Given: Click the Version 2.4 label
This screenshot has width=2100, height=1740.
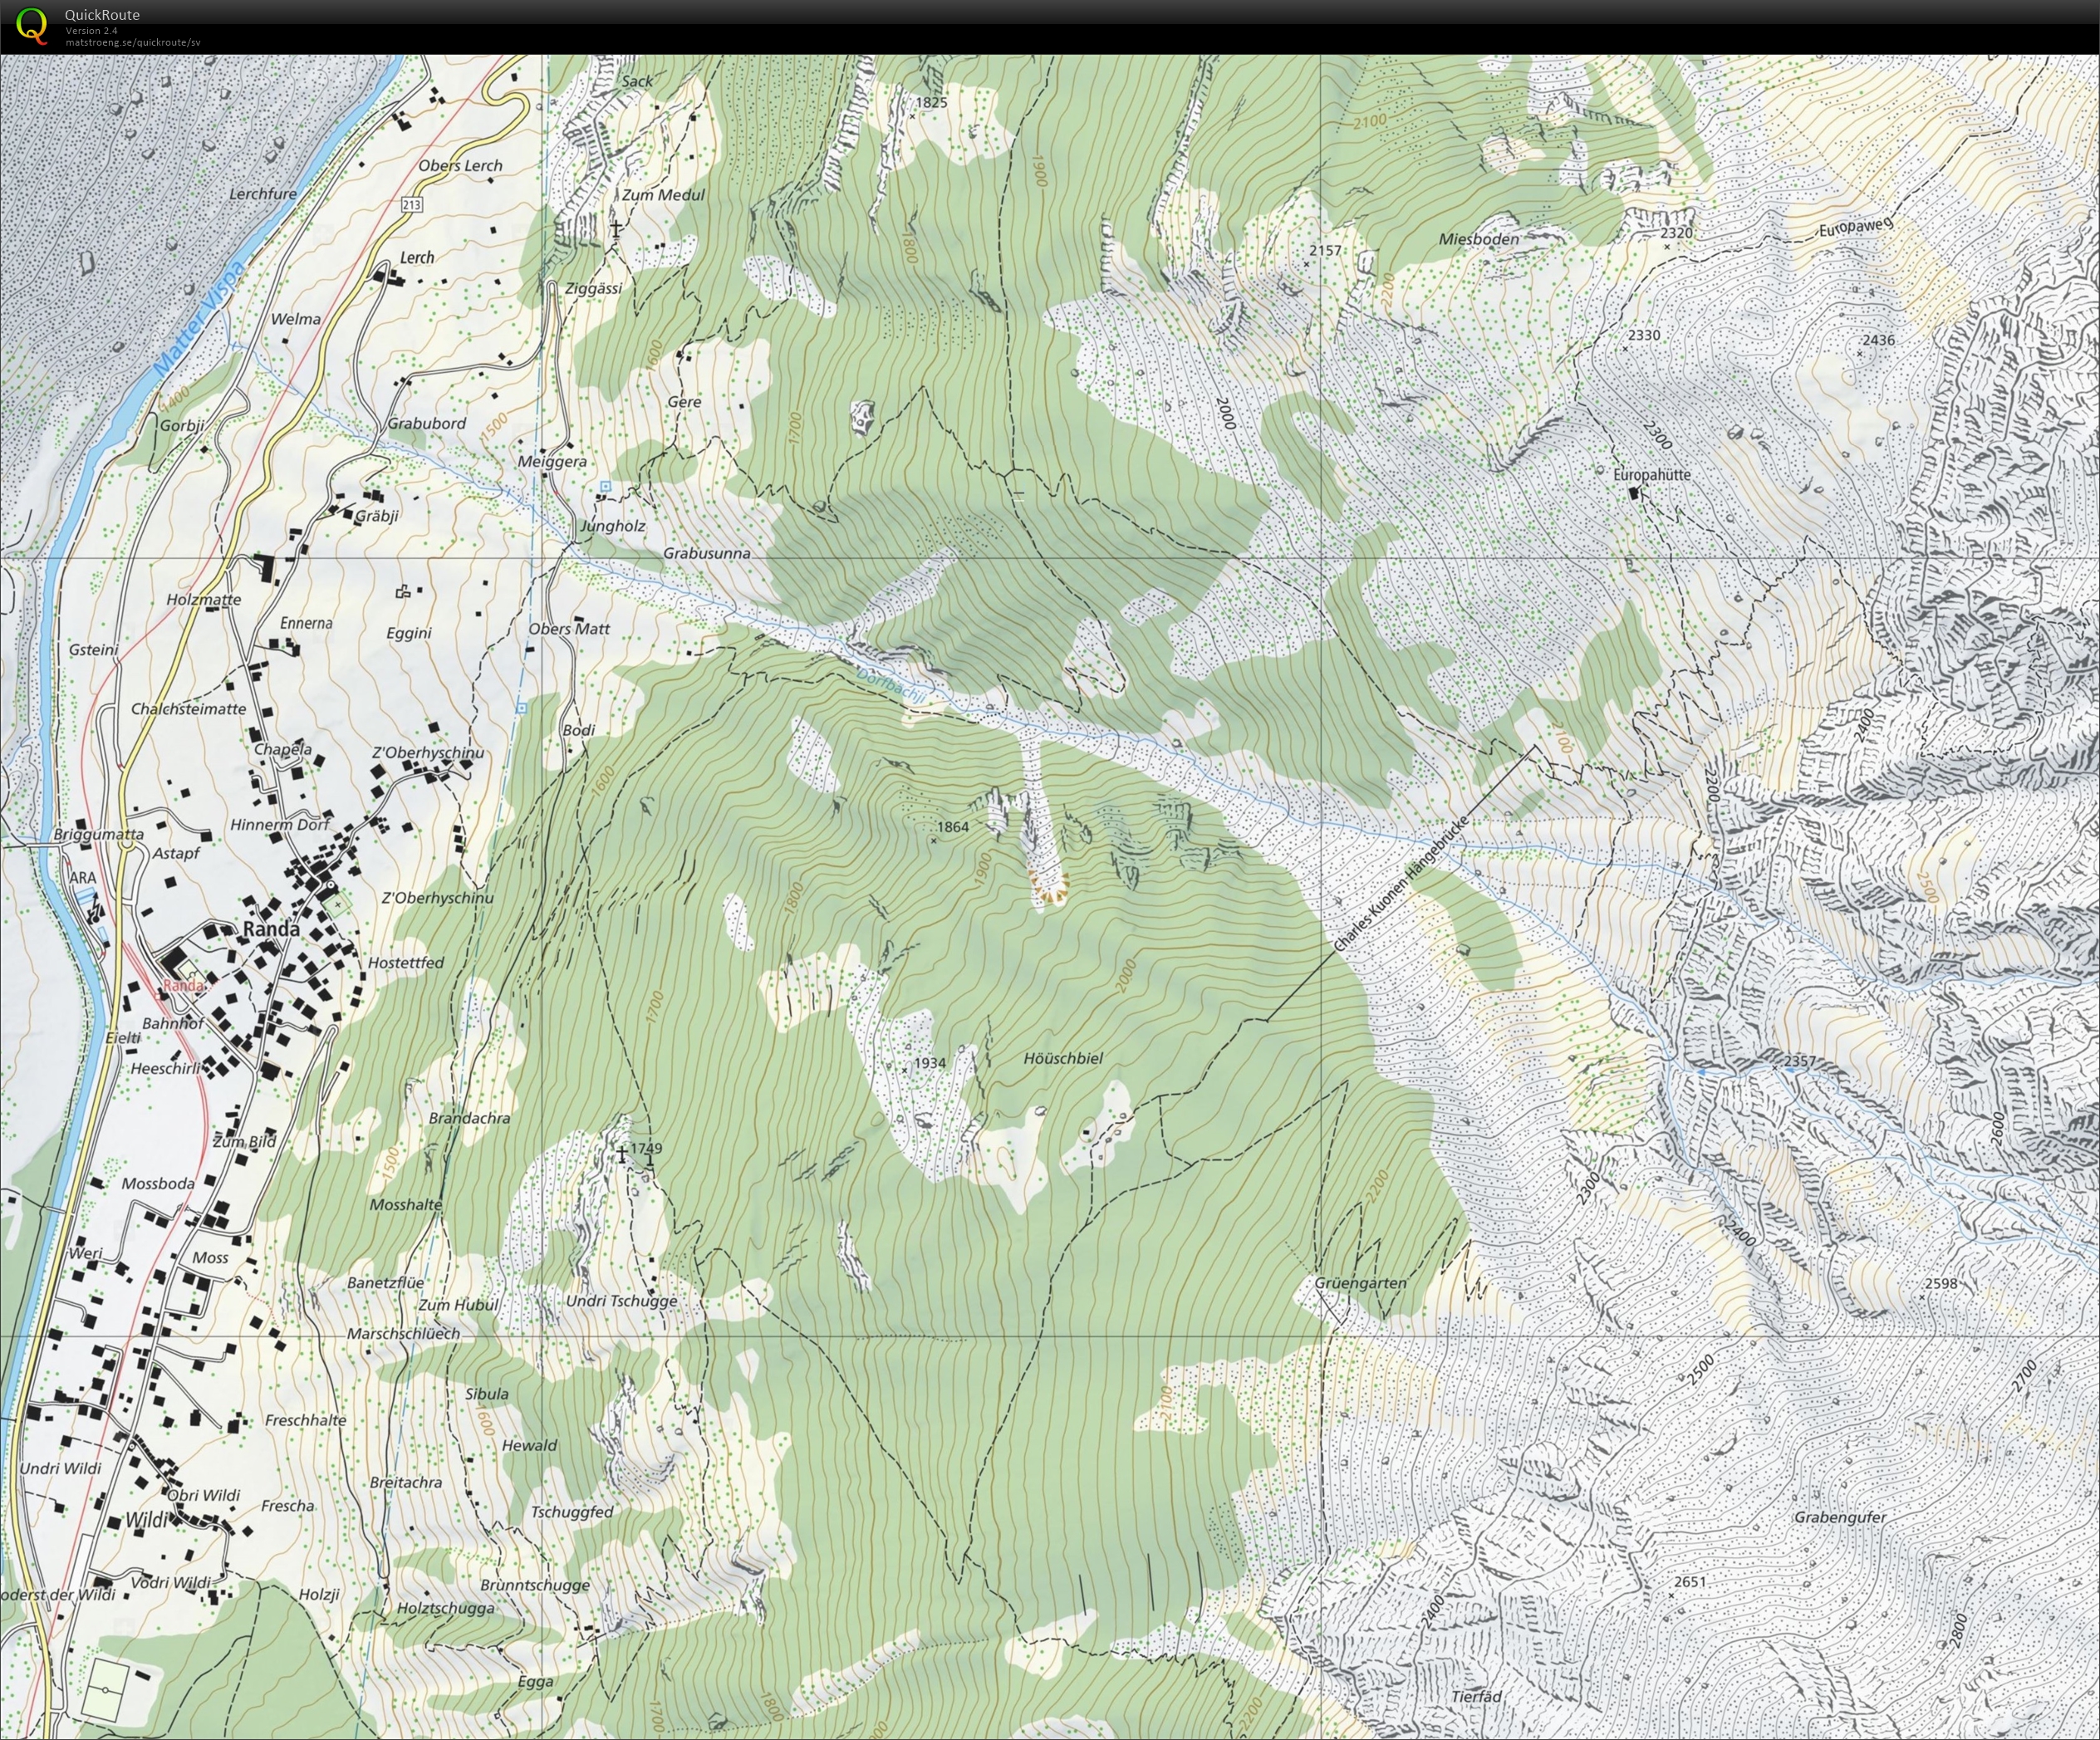Looking at the screenshot, I should [x=91, y=31].
